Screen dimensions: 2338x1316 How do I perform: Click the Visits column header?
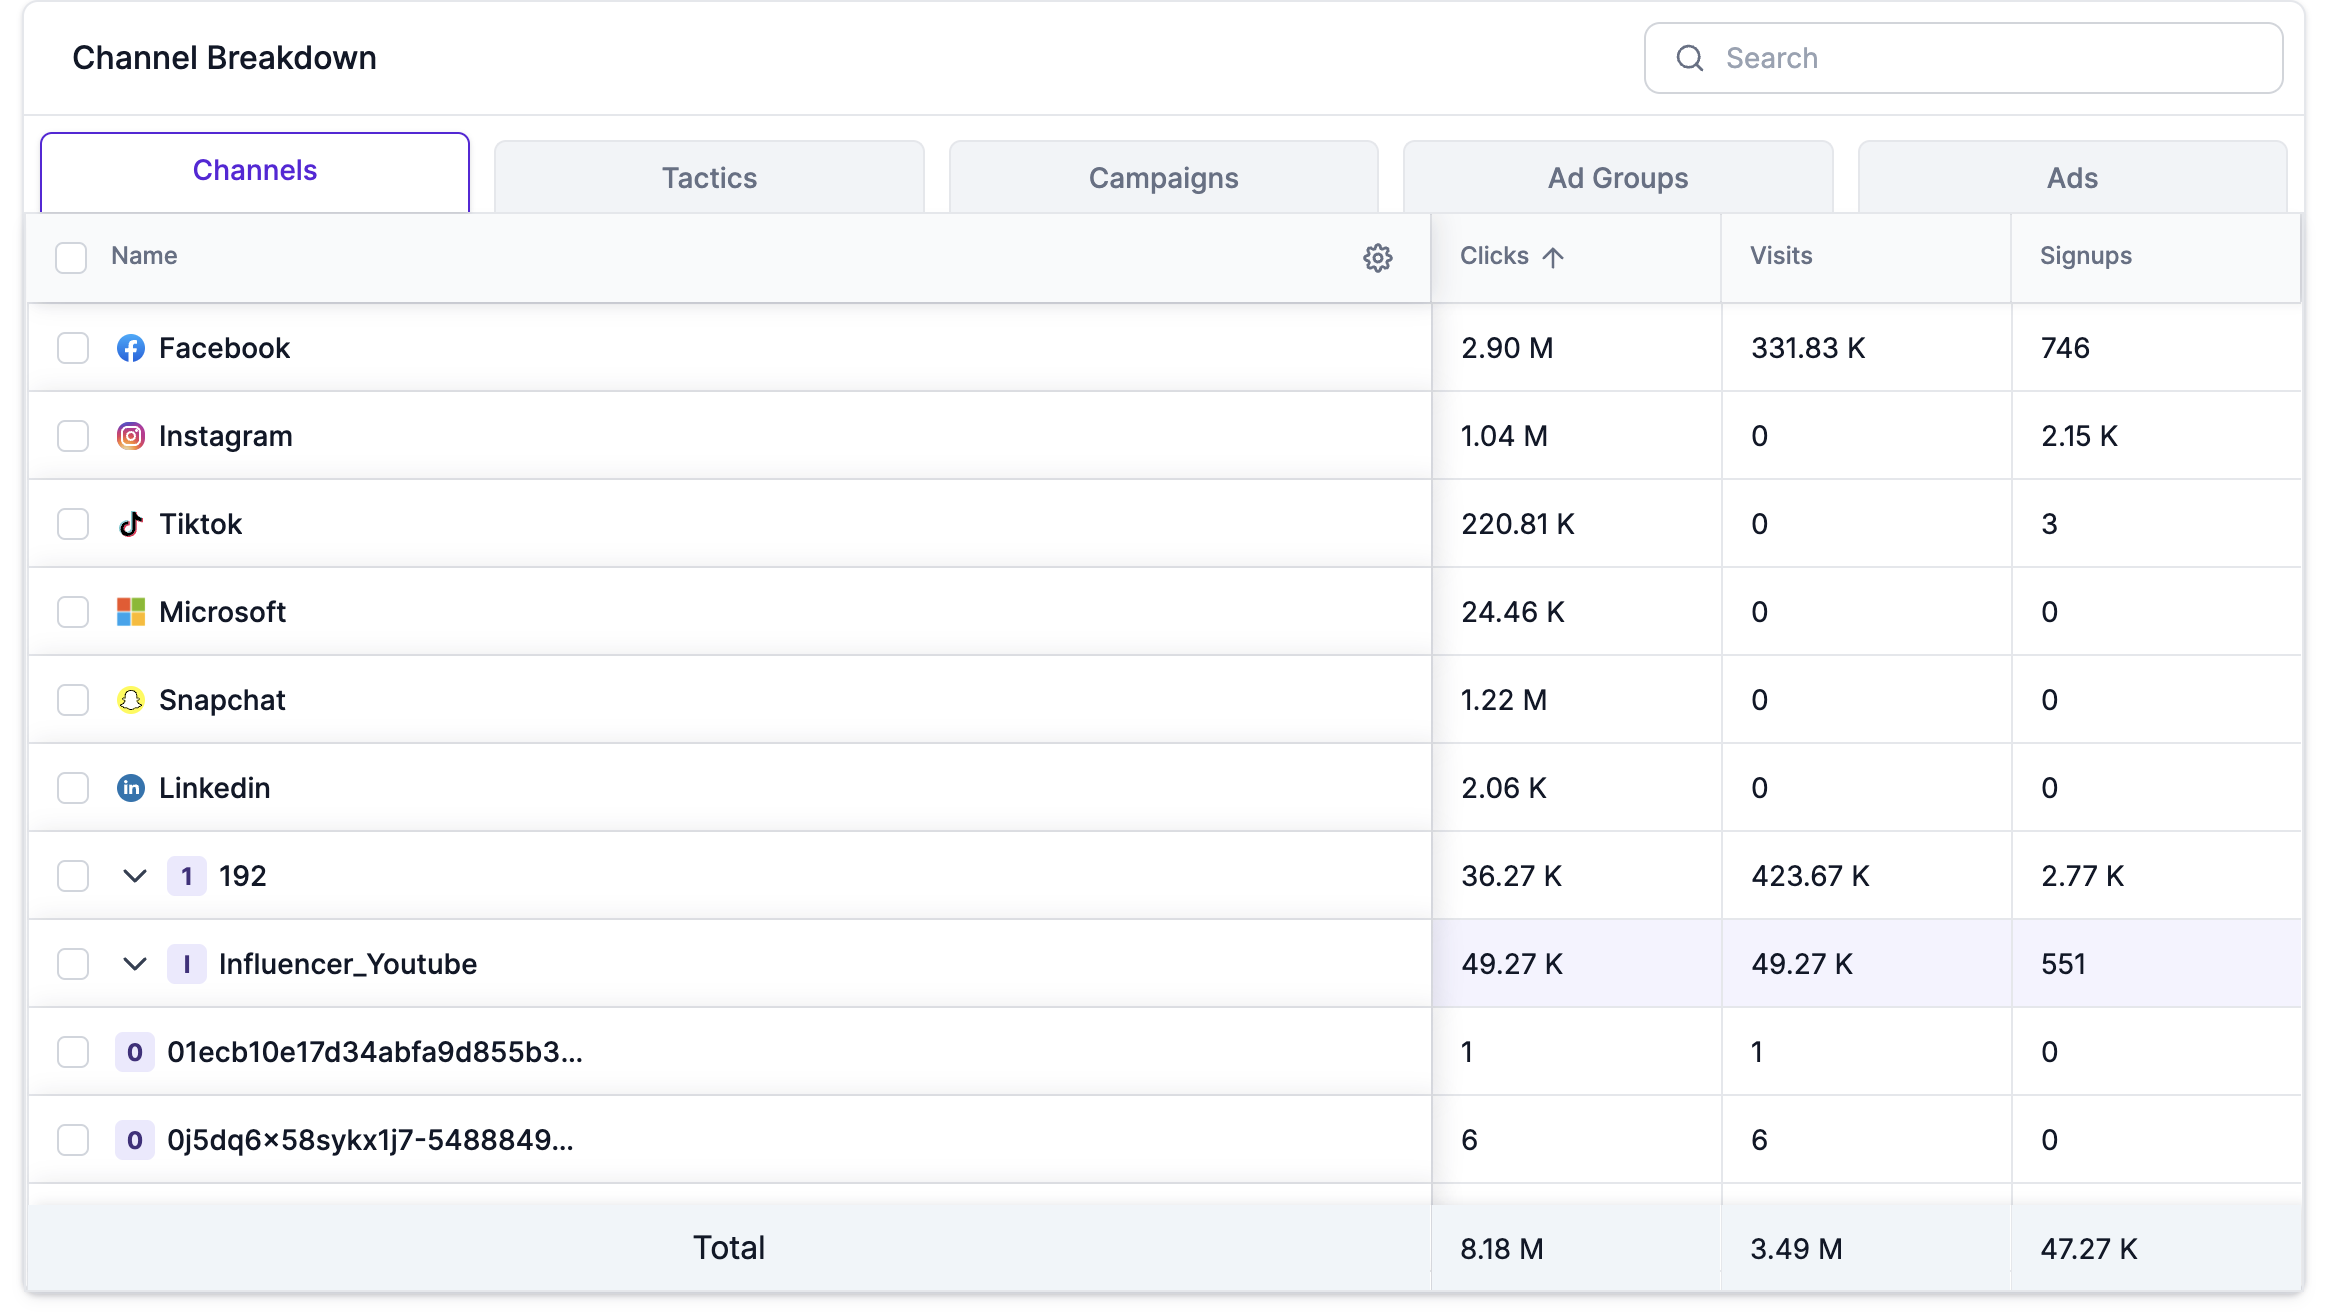point(1780,256)
